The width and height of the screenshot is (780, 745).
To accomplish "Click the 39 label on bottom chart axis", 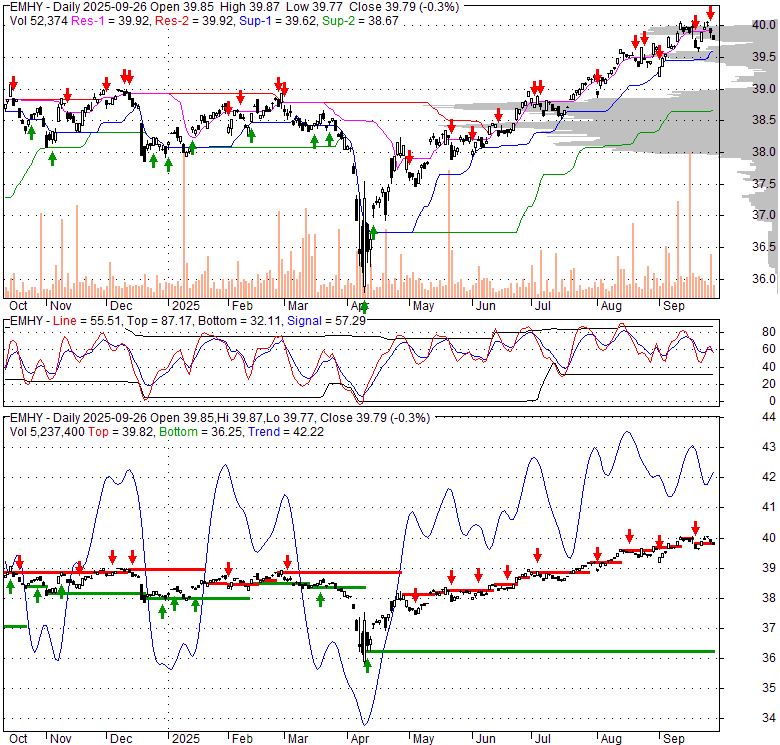I will coord(769,567).
